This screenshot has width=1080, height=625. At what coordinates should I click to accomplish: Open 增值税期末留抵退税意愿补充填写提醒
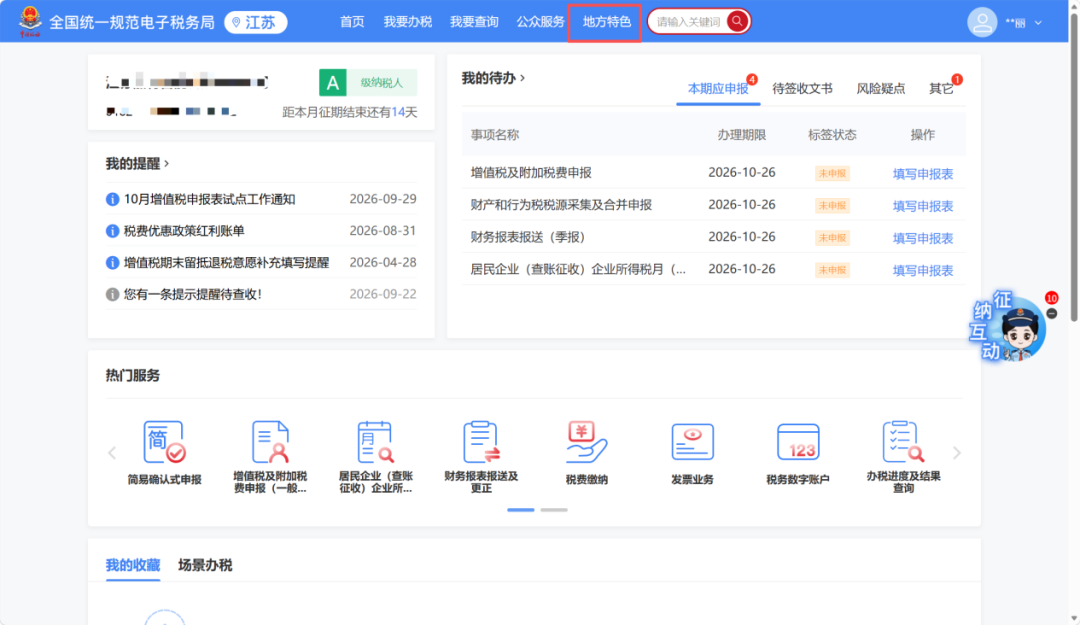(x=226, y=263)
